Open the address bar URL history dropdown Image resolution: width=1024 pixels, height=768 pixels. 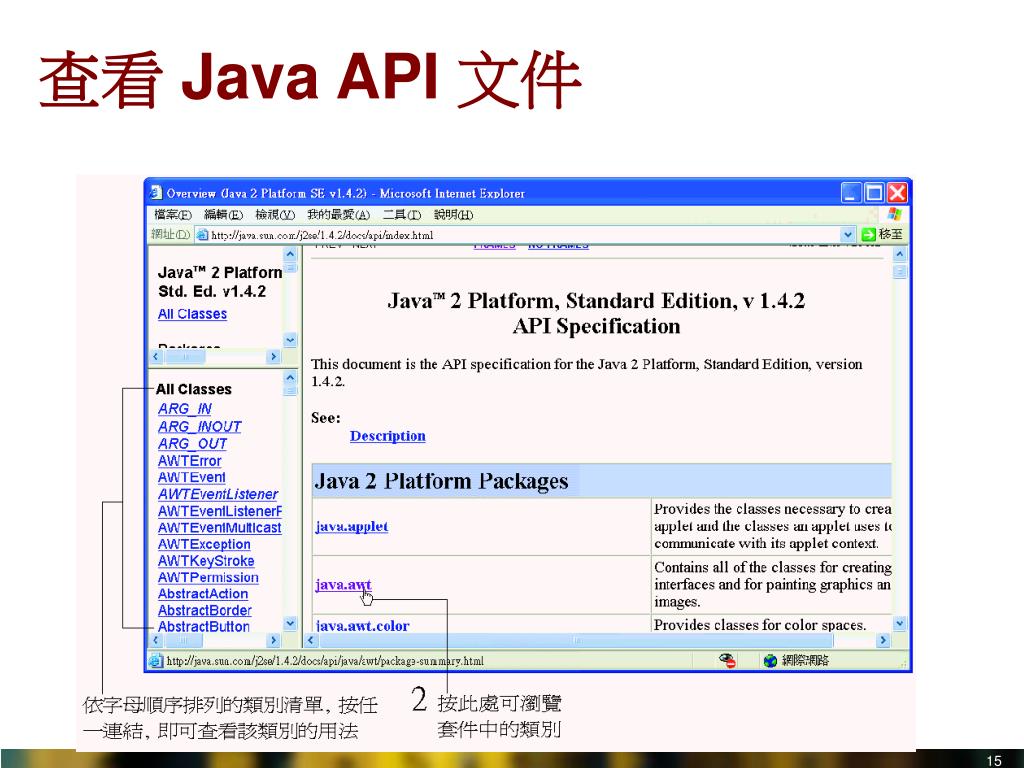(x=848, y=235)
